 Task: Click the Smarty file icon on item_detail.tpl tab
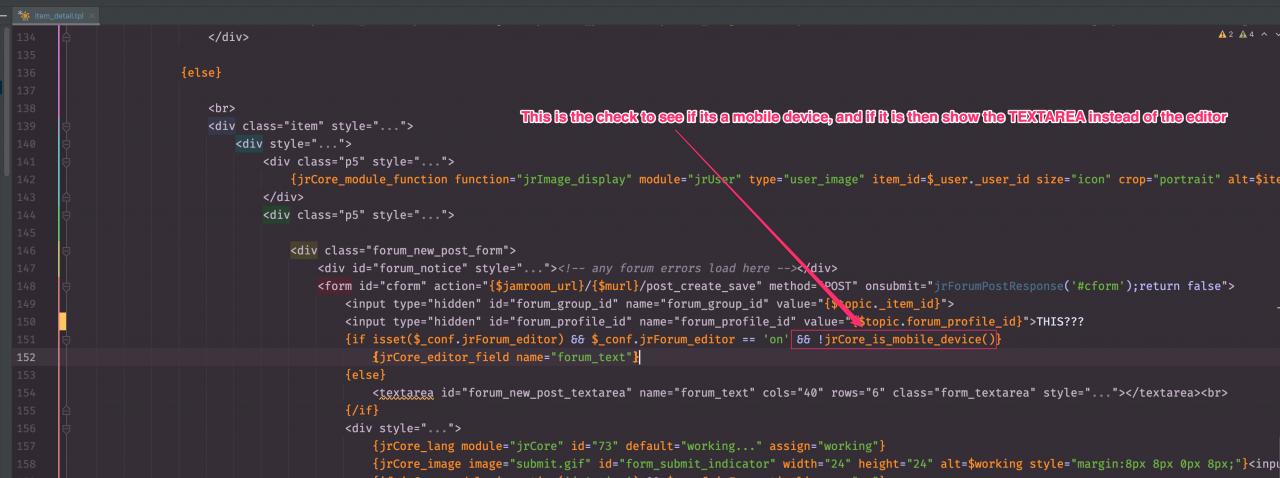coord(23,16)
